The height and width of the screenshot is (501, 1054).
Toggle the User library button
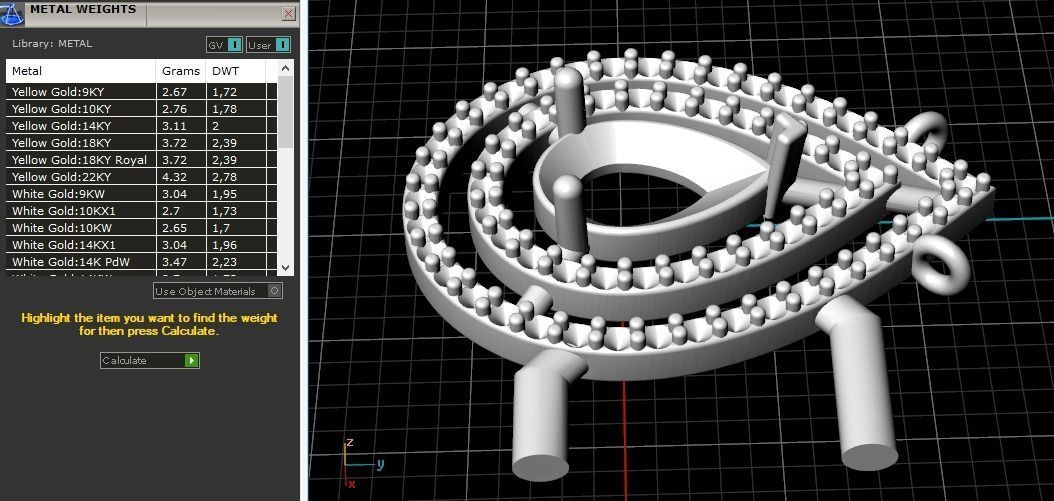268,45
